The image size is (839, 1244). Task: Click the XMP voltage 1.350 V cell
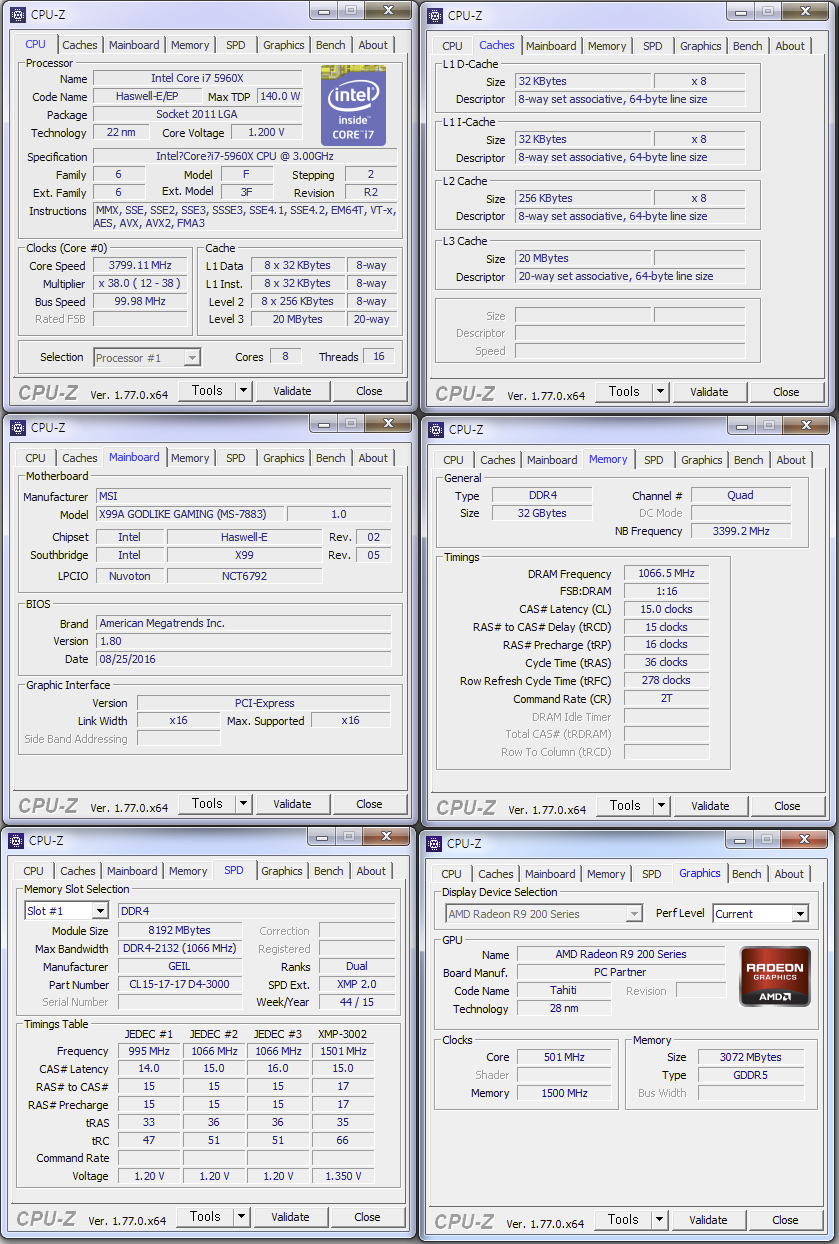pyautogui.click(x=343, y=1176)
